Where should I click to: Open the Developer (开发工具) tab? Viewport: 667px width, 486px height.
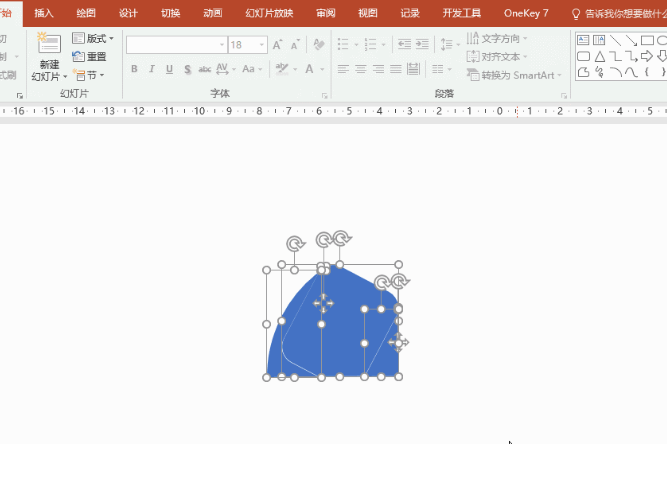pyautogui.click(x=462, y=13)
